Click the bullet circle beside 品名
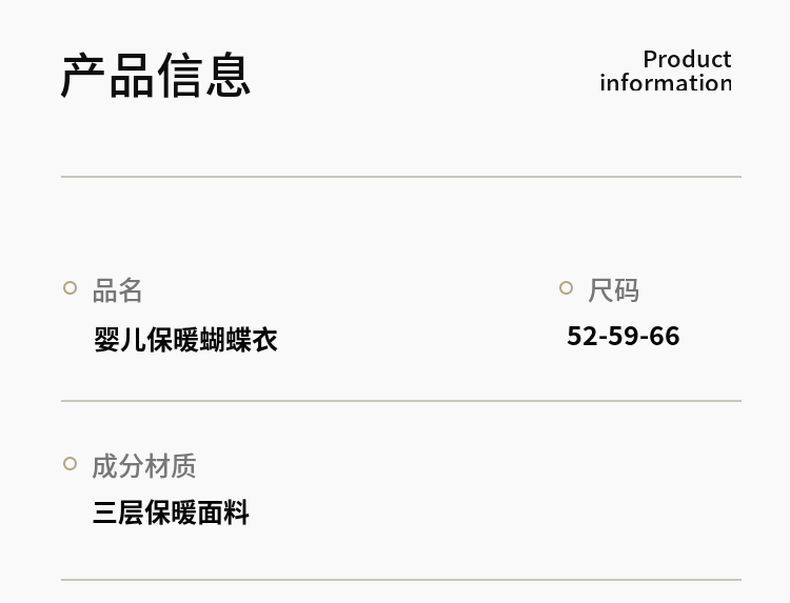The width and height of the screenshot is (790, 603). pyautogui.click(x=70, y=288)
